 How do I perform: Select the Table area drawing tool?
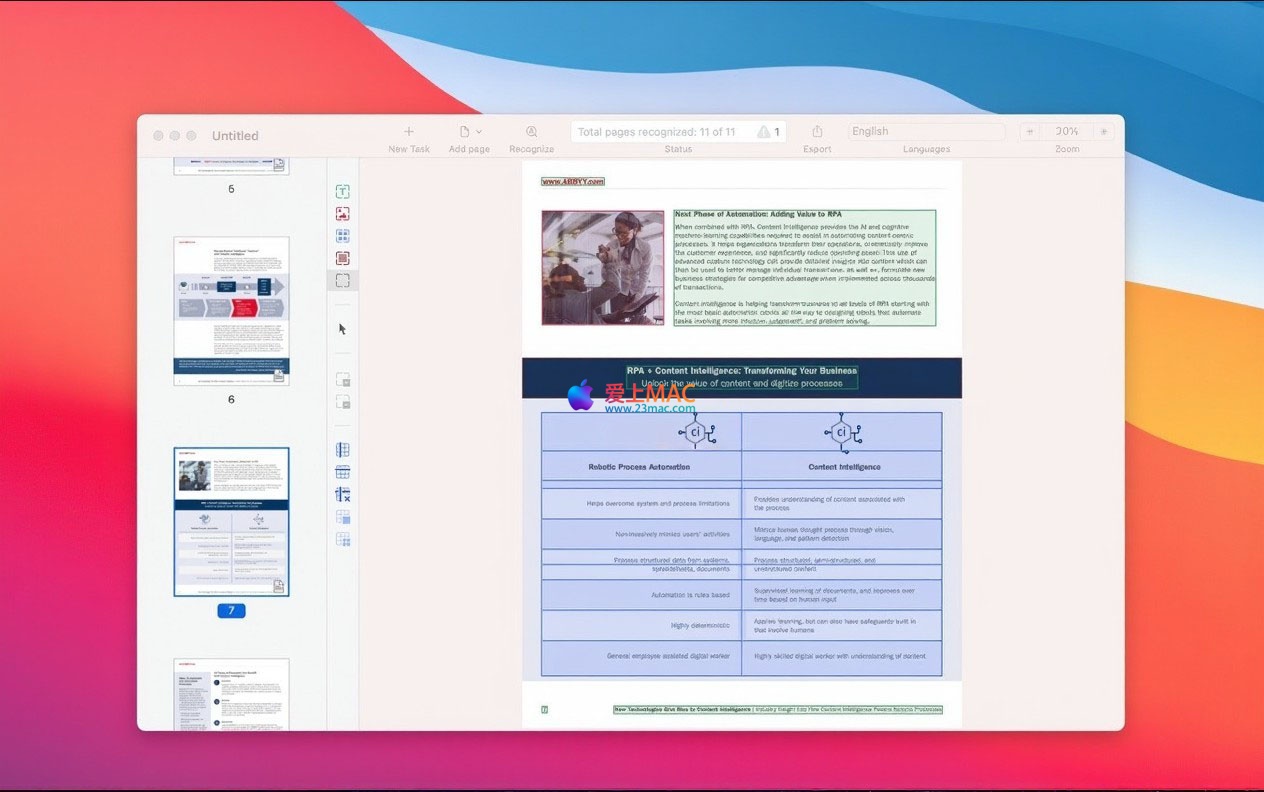point(342,237)
